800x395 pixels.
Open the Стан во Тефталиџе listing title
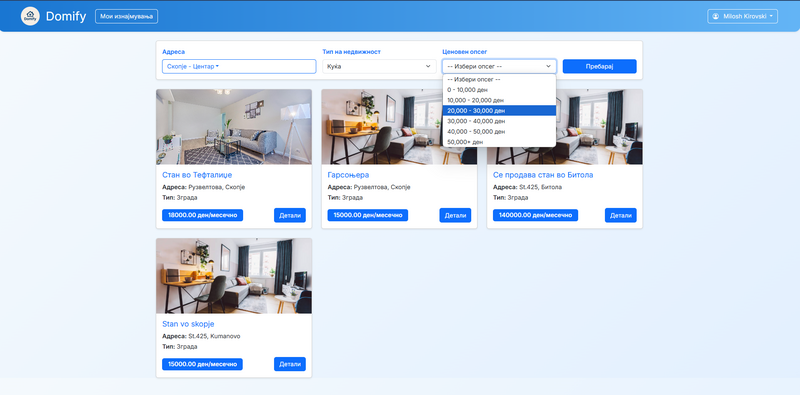click(x=197, y=175)
